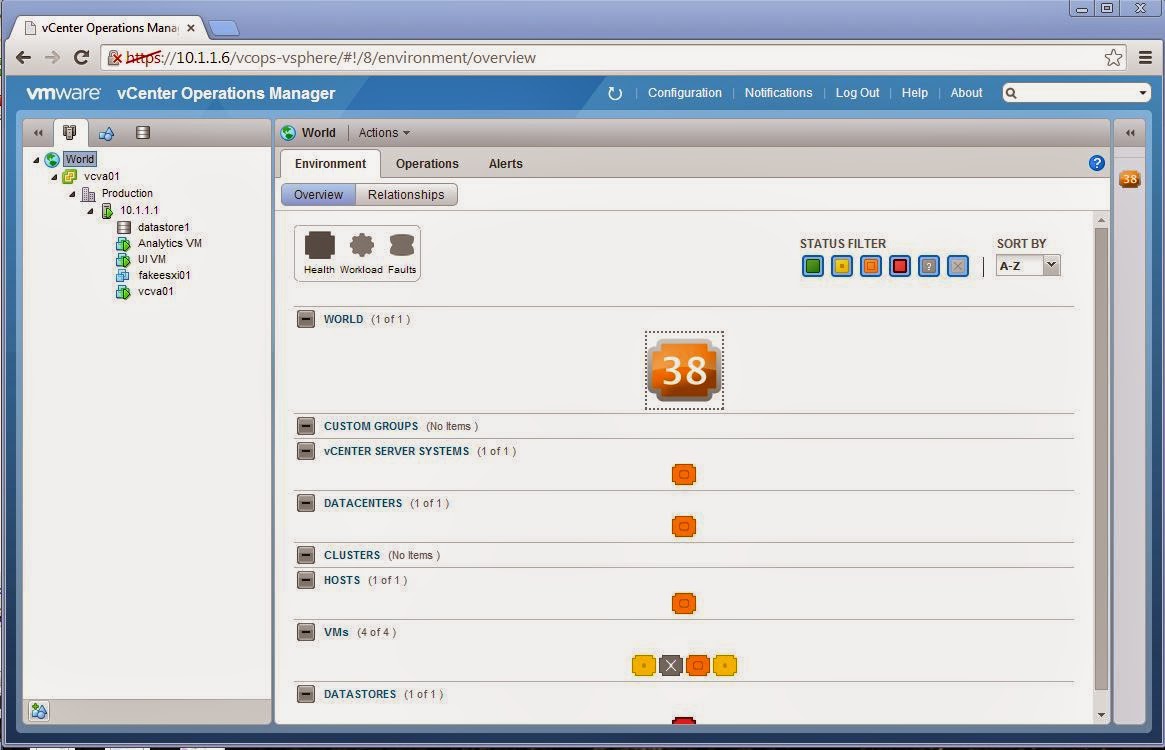The image size is (1165, 750).
Task: Toggle the red status filter
Action: click(900, 266)
